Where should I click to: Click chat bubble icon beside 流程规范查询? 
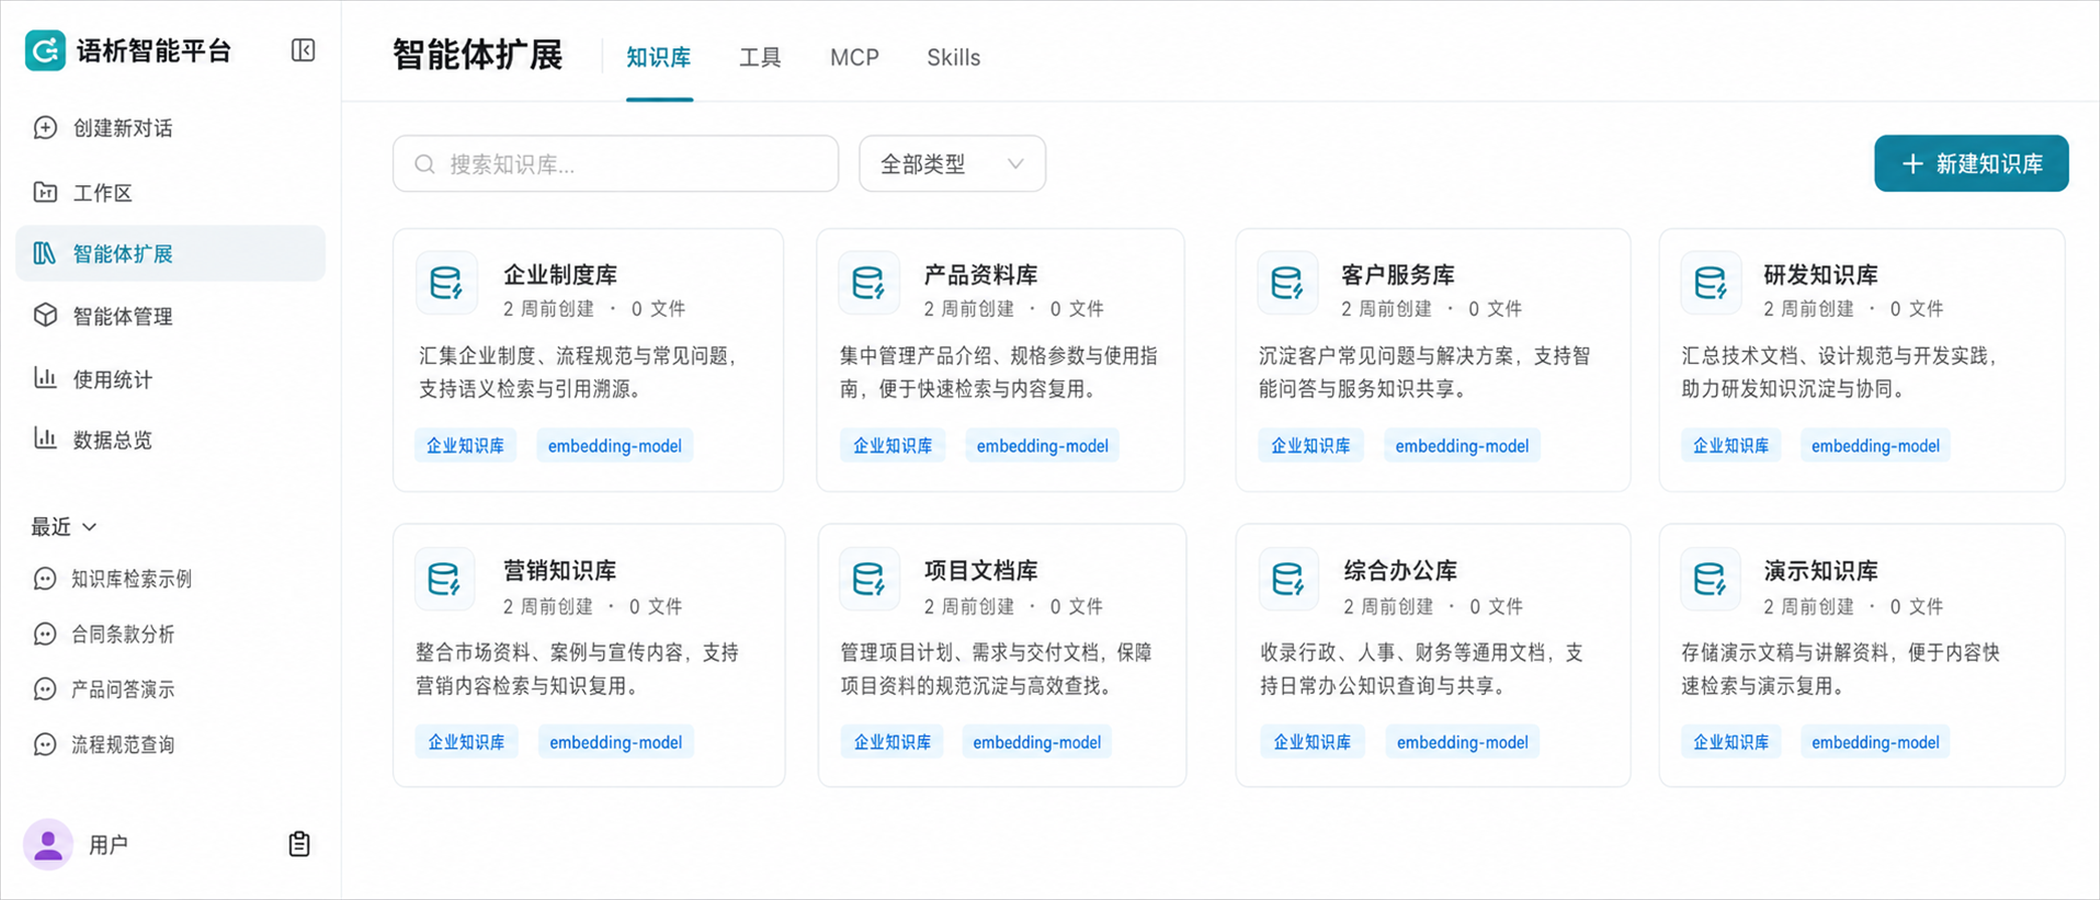click(45, 744)
